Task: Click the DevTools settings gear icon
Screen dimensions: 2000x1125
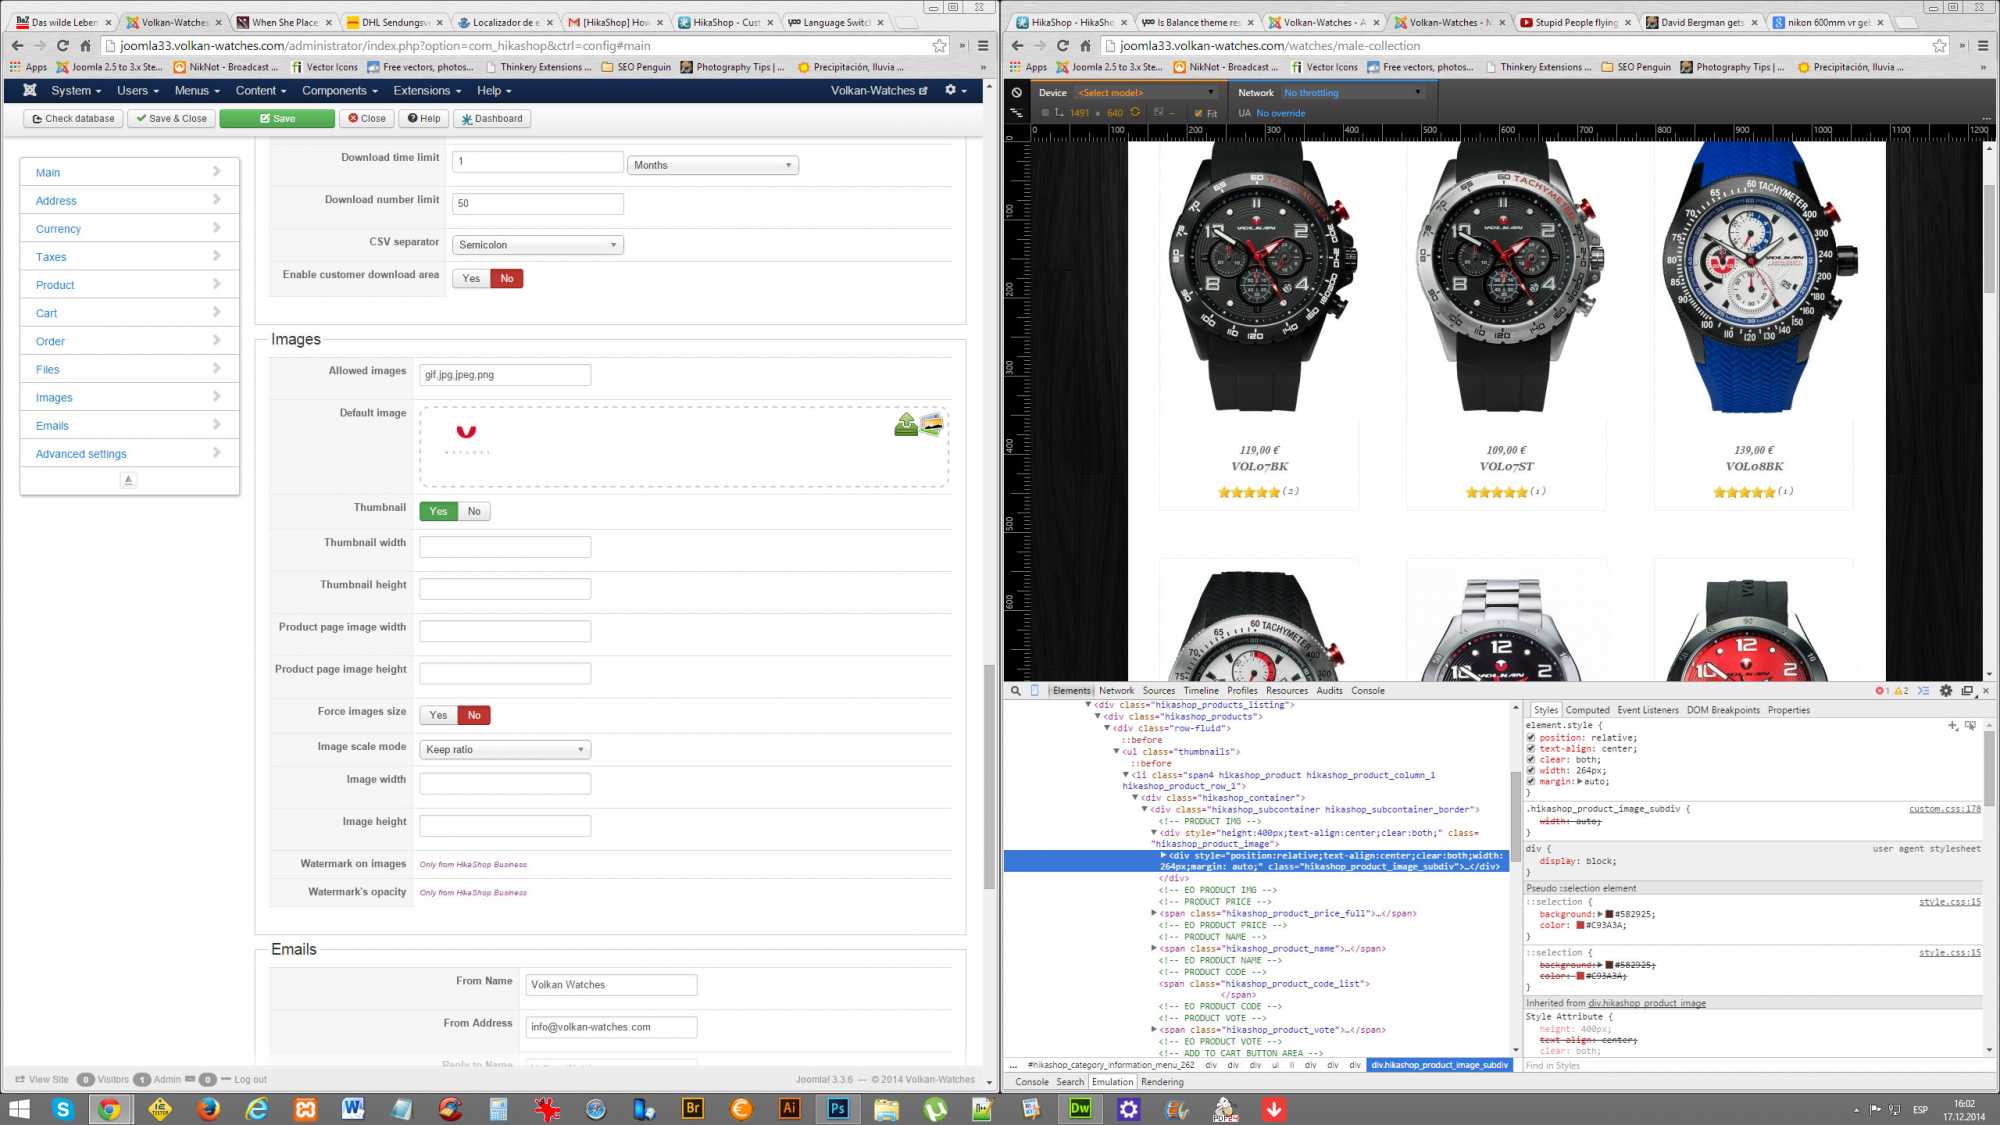Action: (x=1946, y=691)
